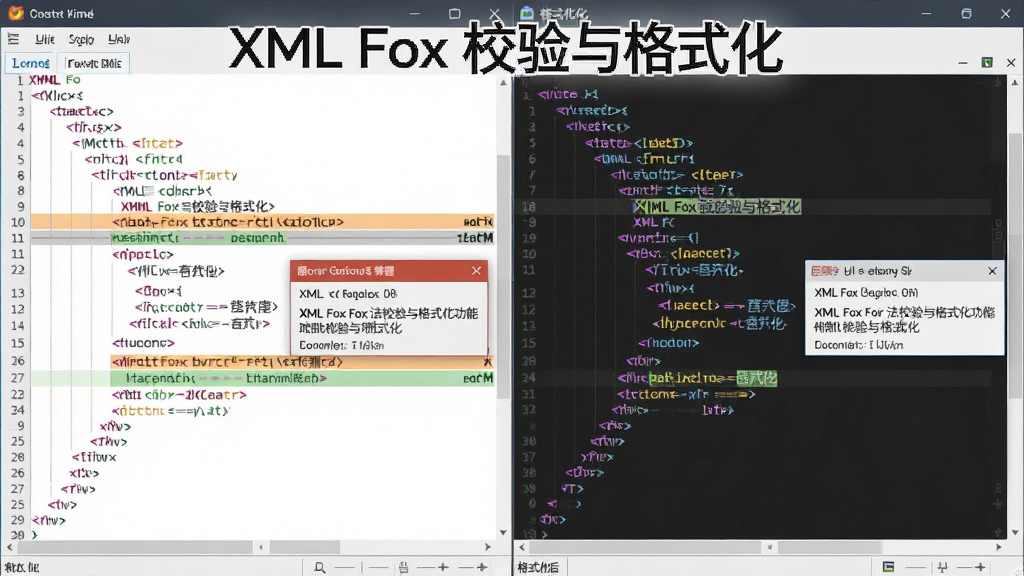
Task: Click the plus icon in right status bar
Action: (x=980, y=568)
